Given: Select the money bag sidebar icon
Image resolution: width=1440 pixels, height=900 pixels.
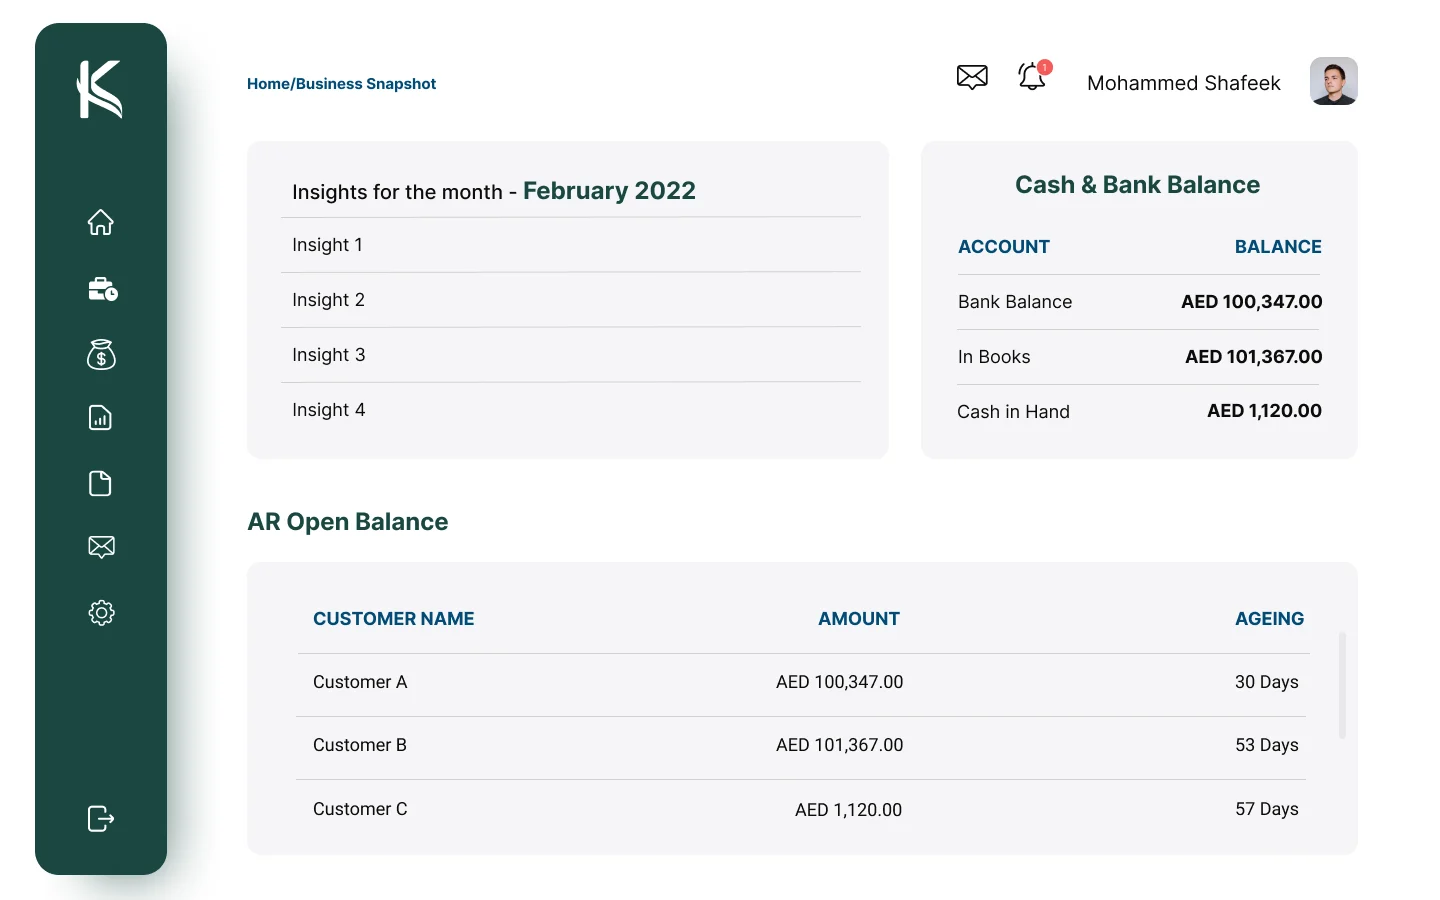Looking at the screenshot, I should [101, 354].
